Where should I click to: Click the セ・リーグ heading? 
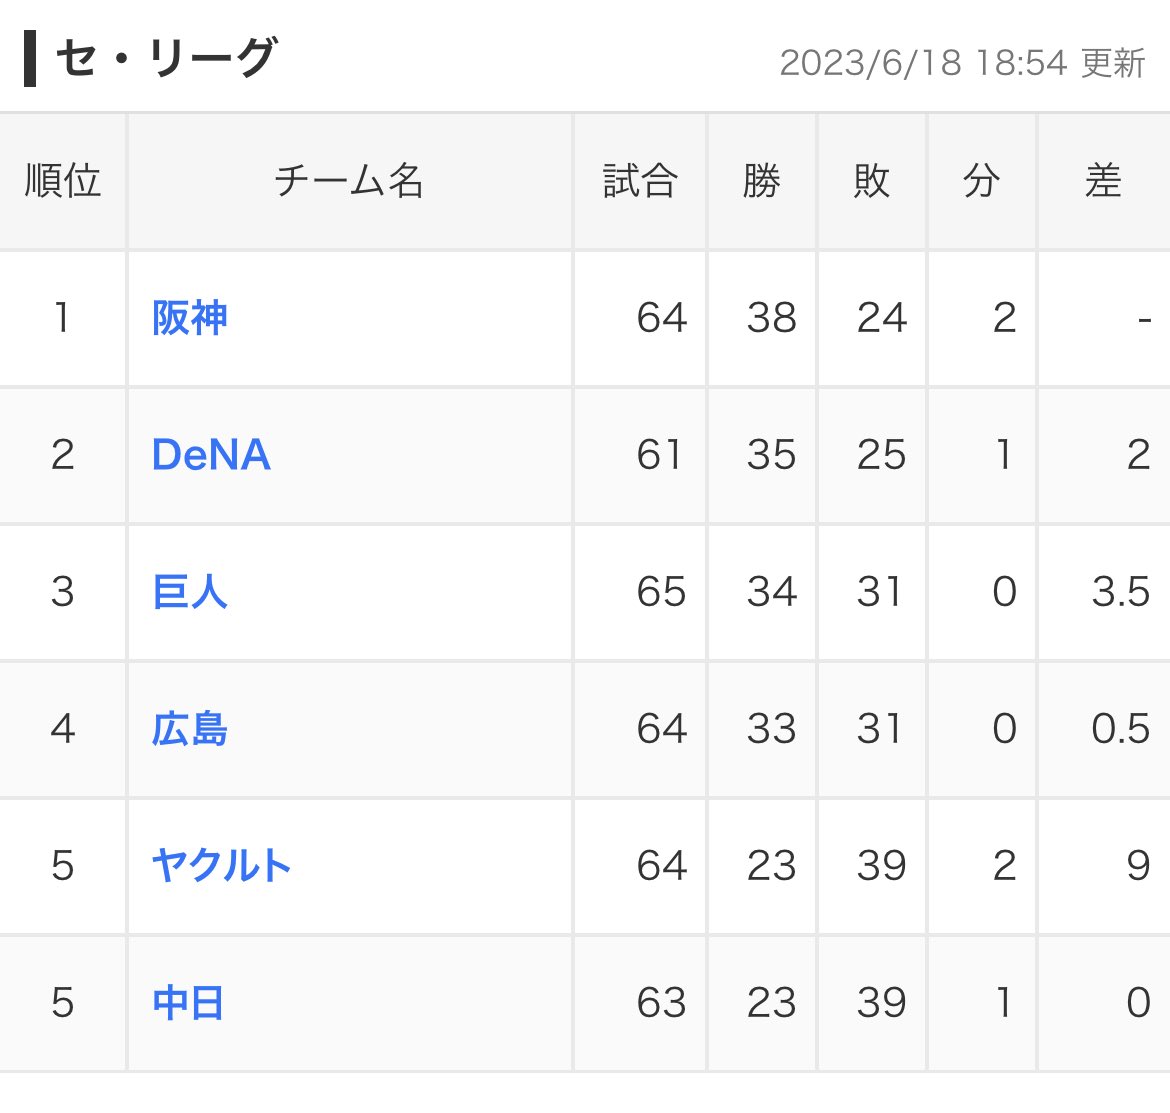[166, 59]
